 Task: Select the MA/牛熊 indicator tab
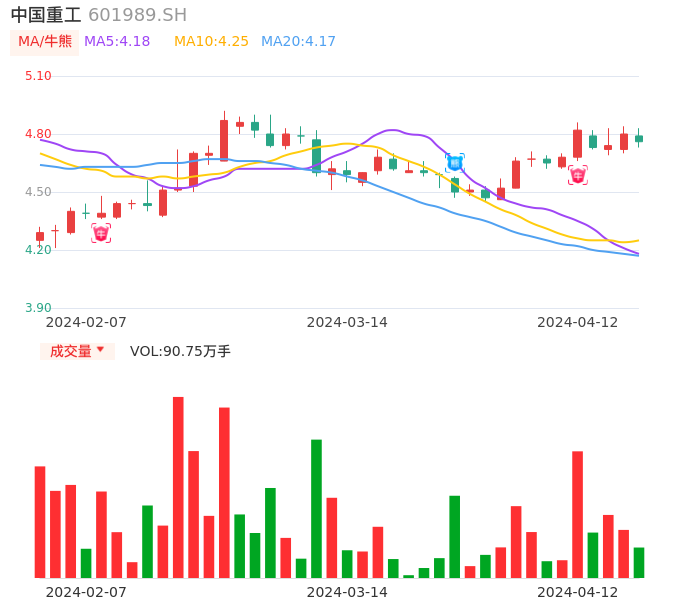(x=45, y=42)
